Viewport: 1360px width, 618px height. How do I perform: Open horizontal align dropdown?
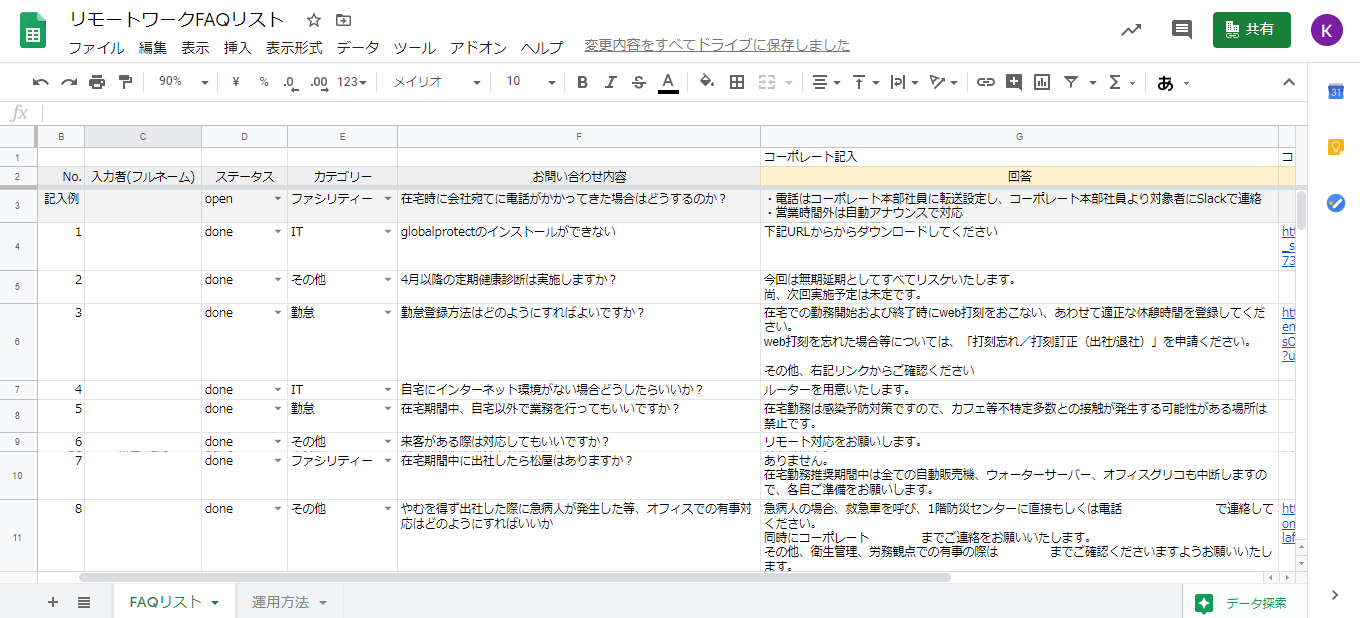pos(825,82)
